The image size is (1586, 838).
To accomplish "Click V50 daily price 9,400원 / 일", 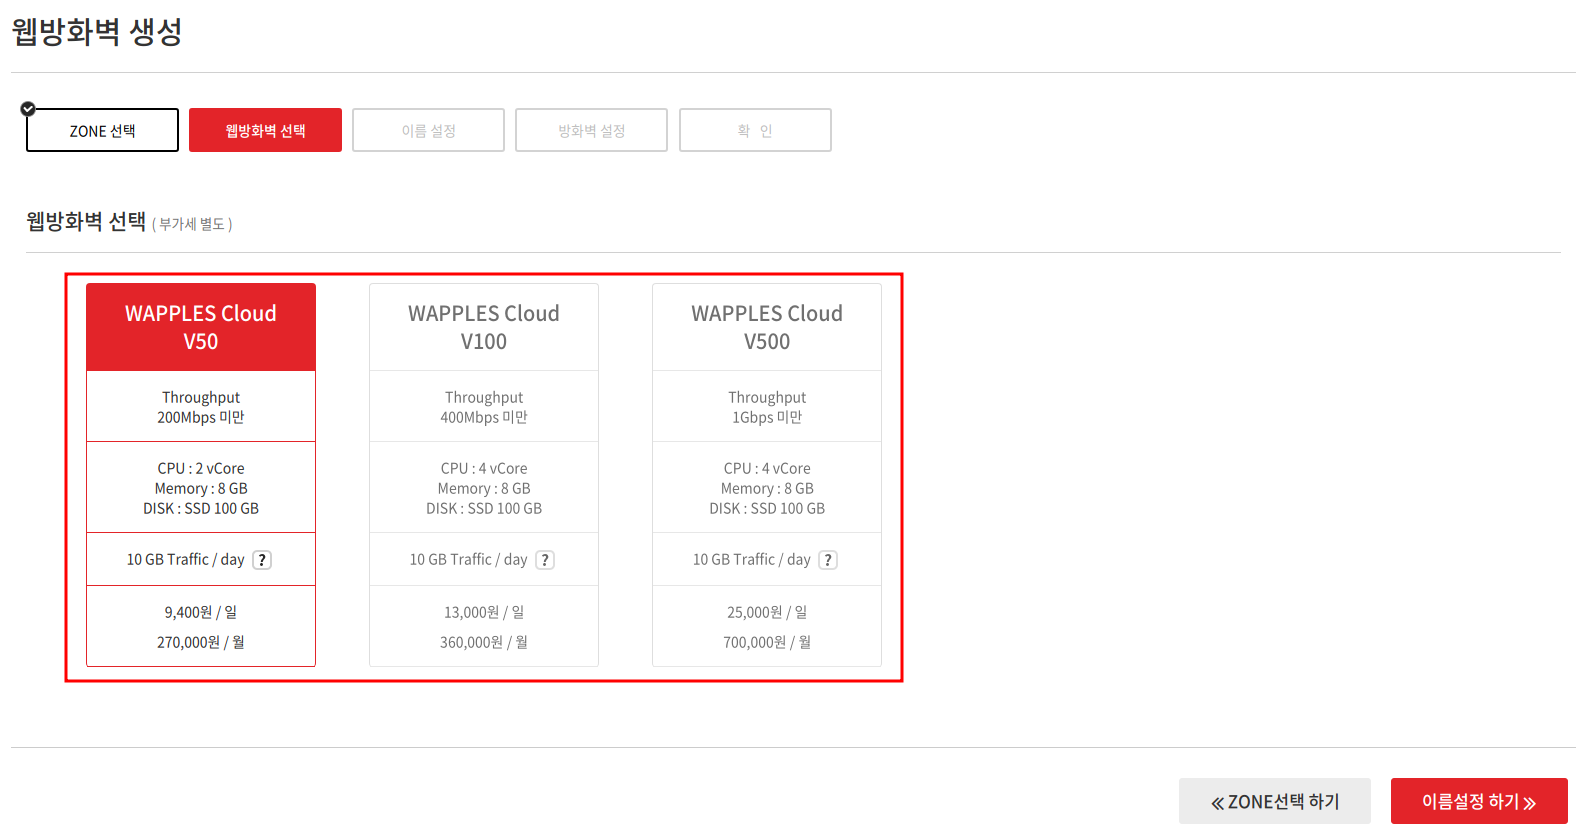I will [201, 612].
